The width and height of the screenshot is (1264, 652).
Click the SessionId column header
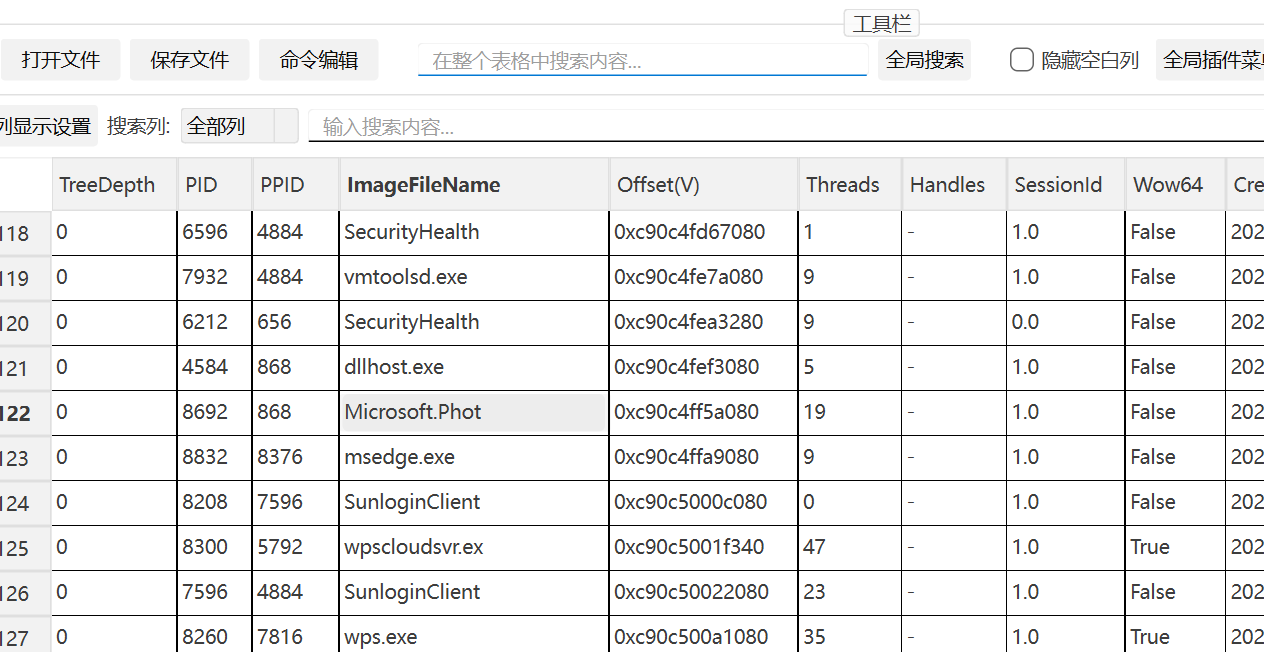click(x=1066, y=184)
